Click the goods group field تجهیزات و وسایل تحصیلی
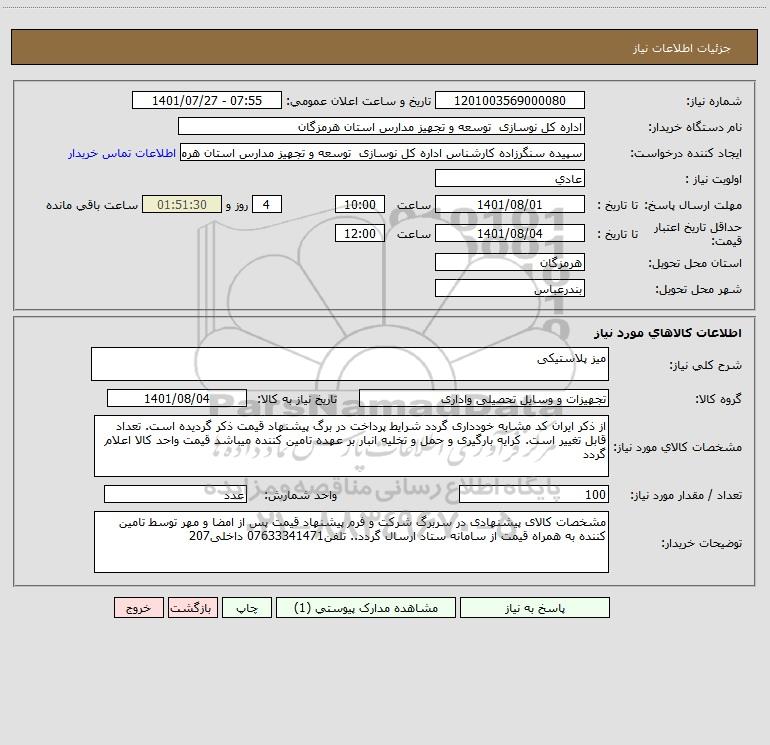The width and height of the screenshot is (770, 745). (x=484, y=399)
